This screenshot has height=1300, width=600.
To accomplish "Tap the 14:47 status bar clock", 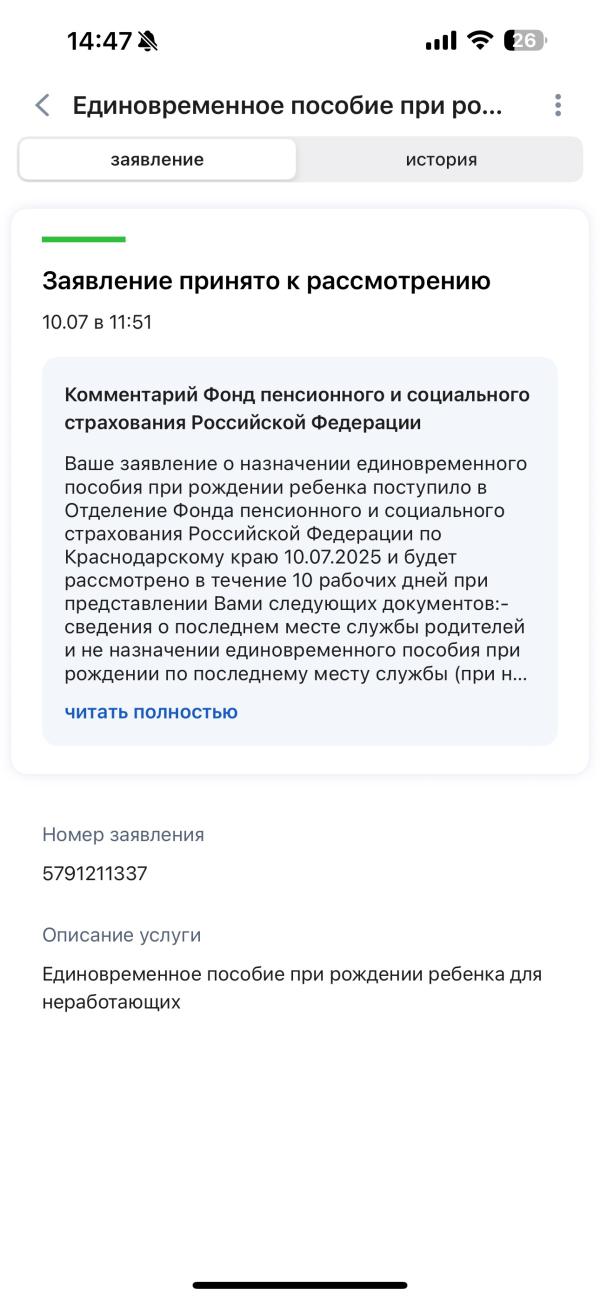I will click(99, 41).
